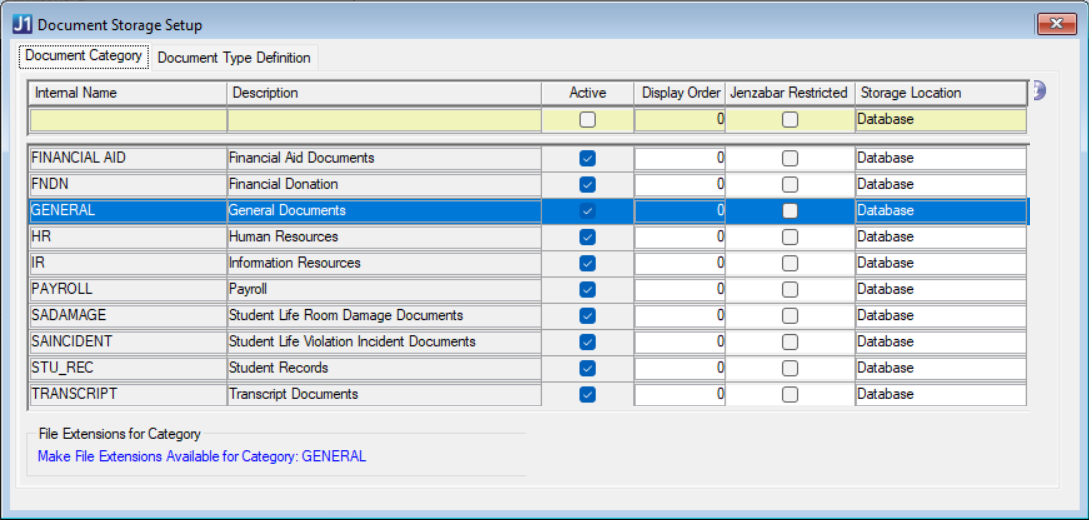Click Make File Extensions Available for Category link
Viewport: 1089px width, 520px height.
click(202, 456)
